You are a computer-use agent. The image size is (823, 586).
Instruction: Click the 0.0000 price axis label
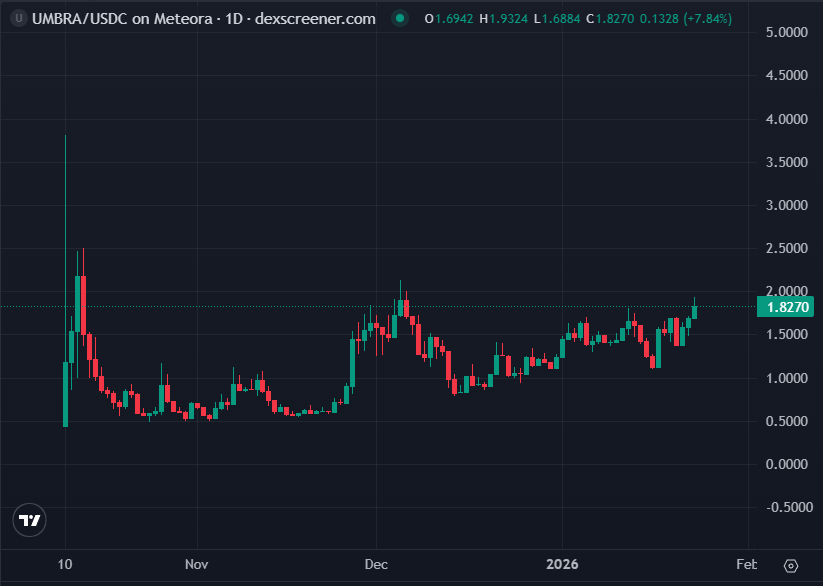(x=787, y=464)
